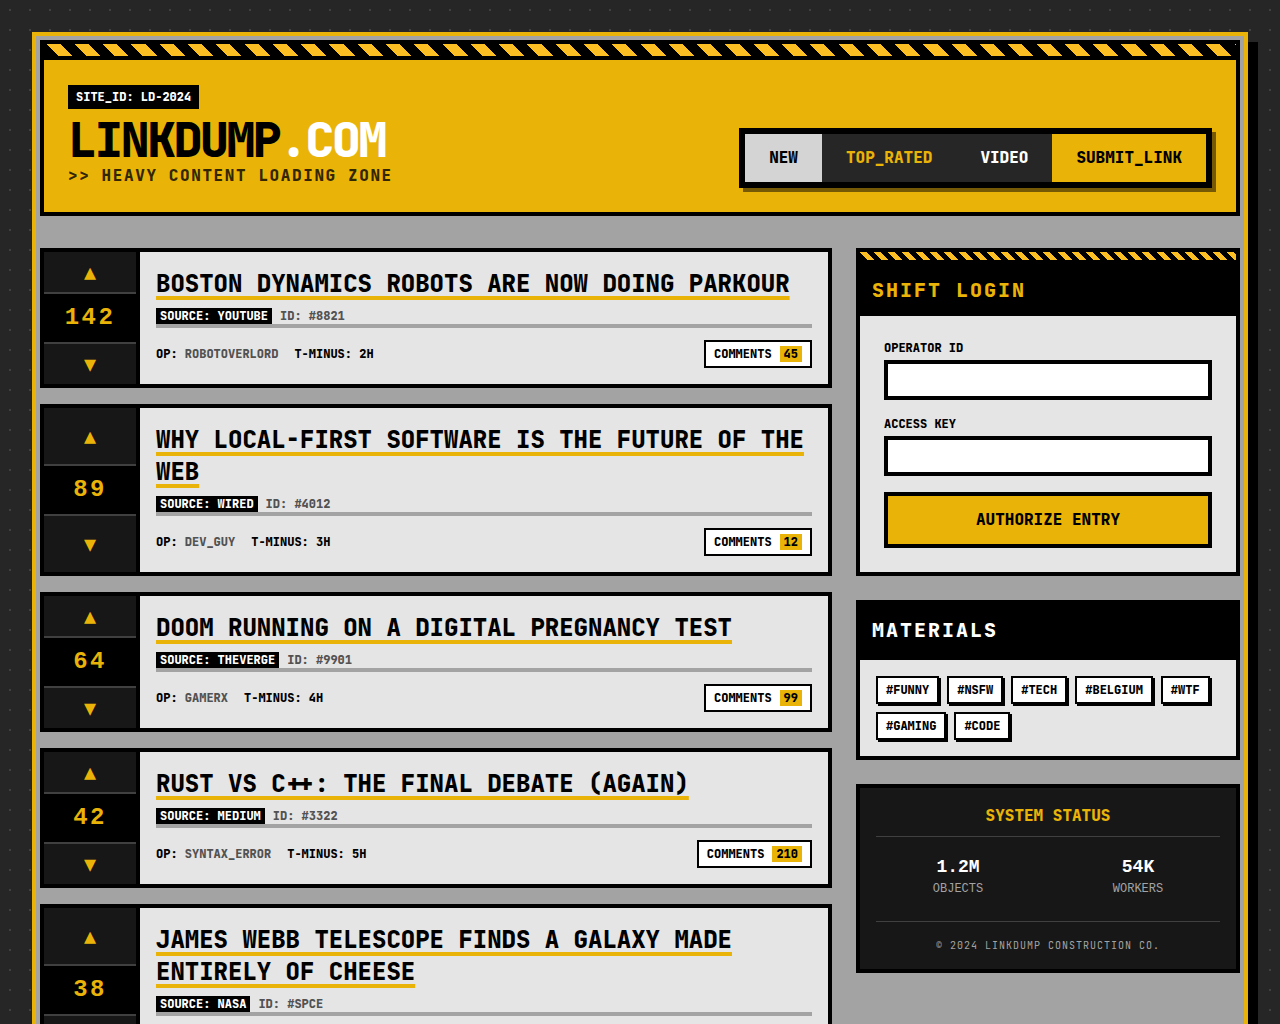Viewport: 1280px width, 1024px height.
Task: Visit the ROBOTOVERLORD poster profile
Action: (231, 354)
